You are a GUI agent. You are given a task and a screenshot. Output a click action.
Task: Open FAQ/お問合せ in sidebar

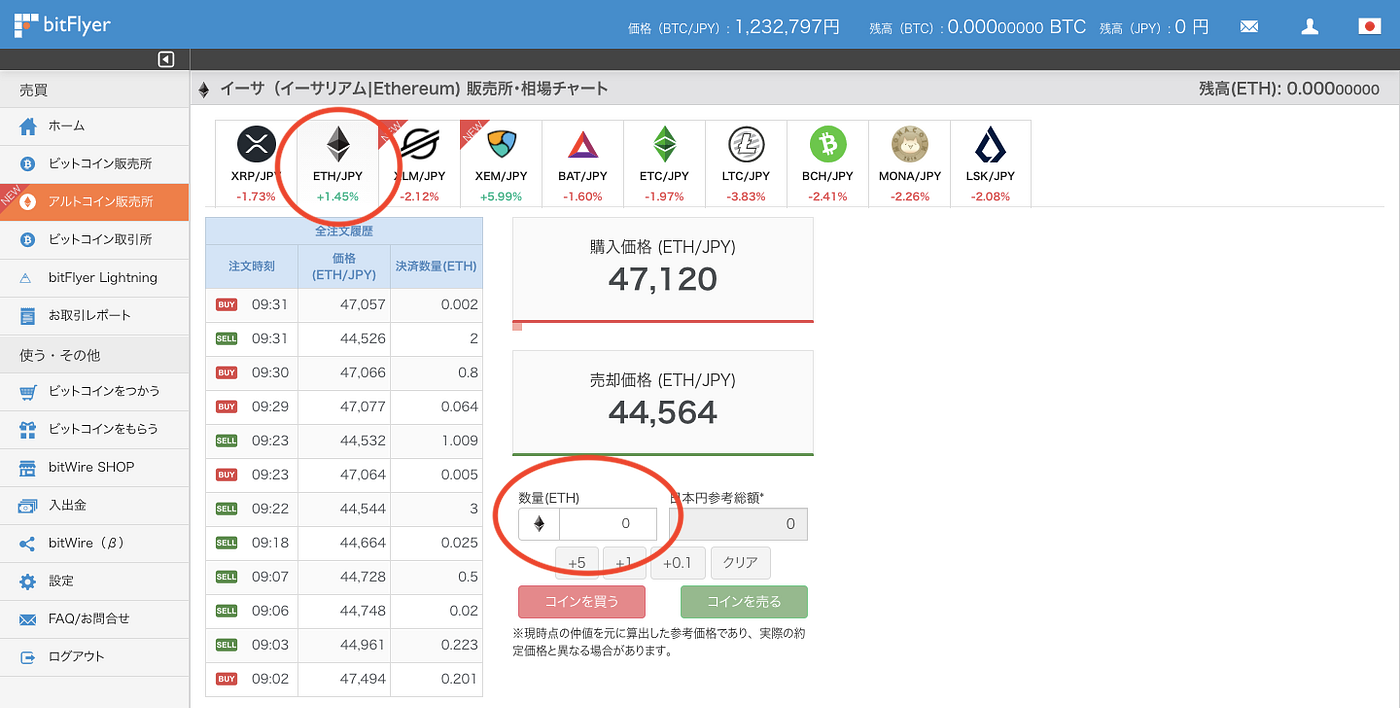94,619
